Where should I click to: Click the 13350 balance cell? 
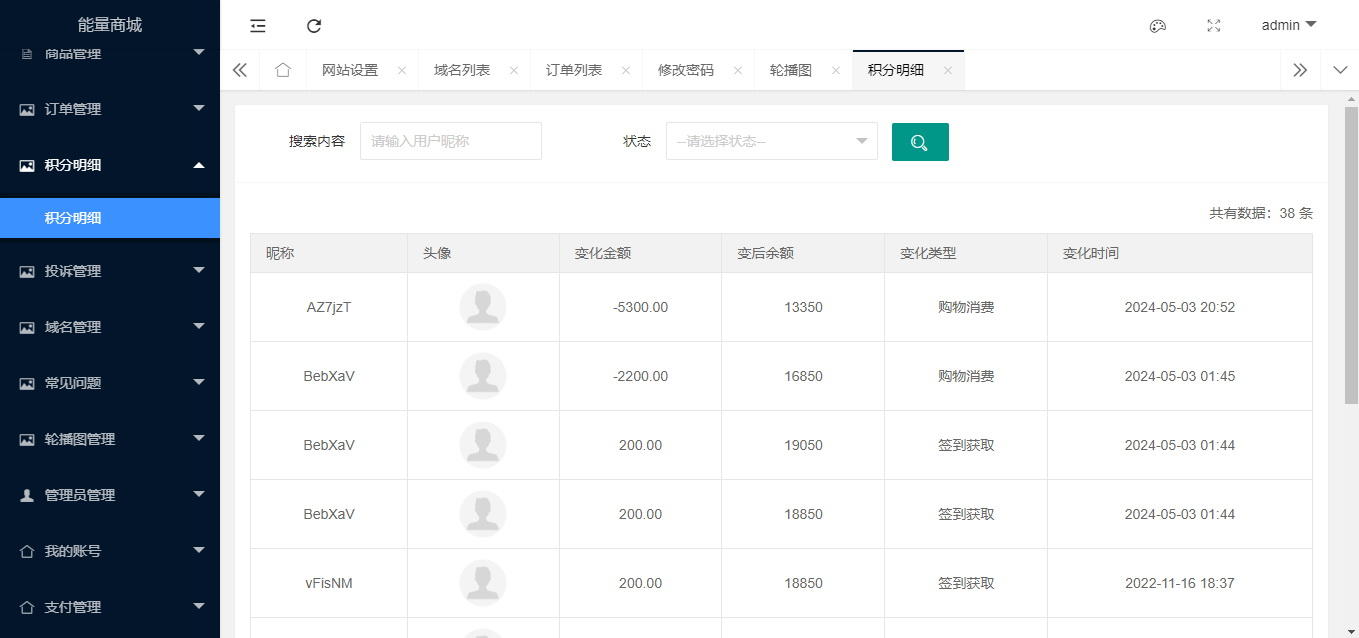point(803,307)
